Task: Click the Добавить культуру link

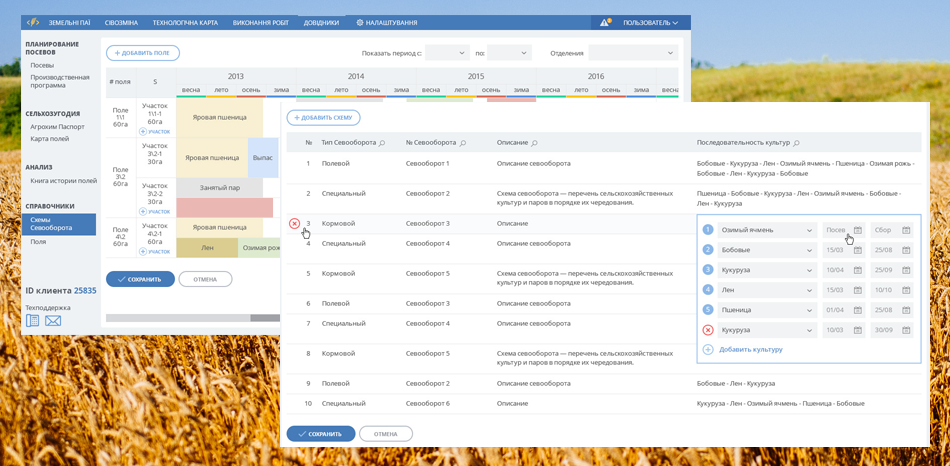Action: click(x=751, y=350)
